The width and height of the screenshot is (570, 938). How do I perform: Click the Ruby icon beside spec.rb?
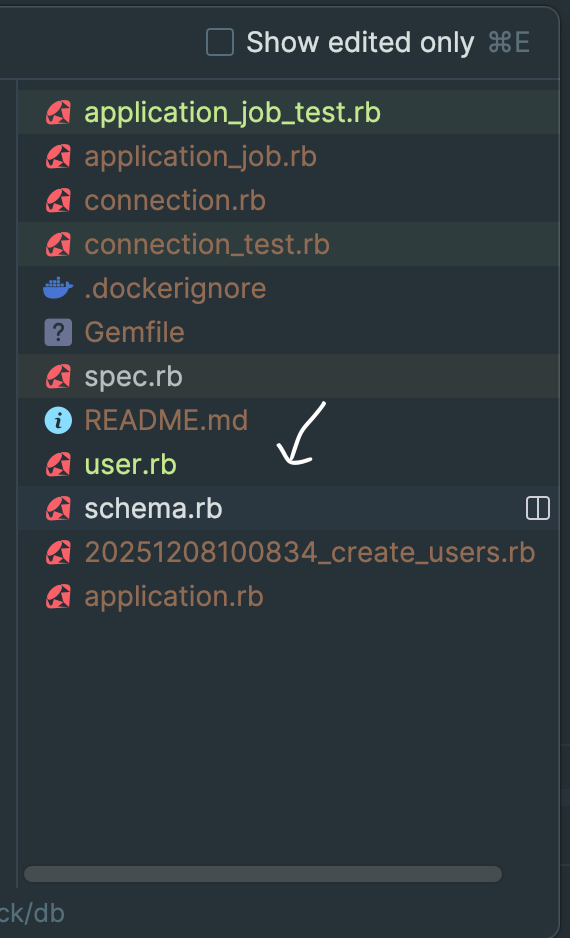[58, 376]
